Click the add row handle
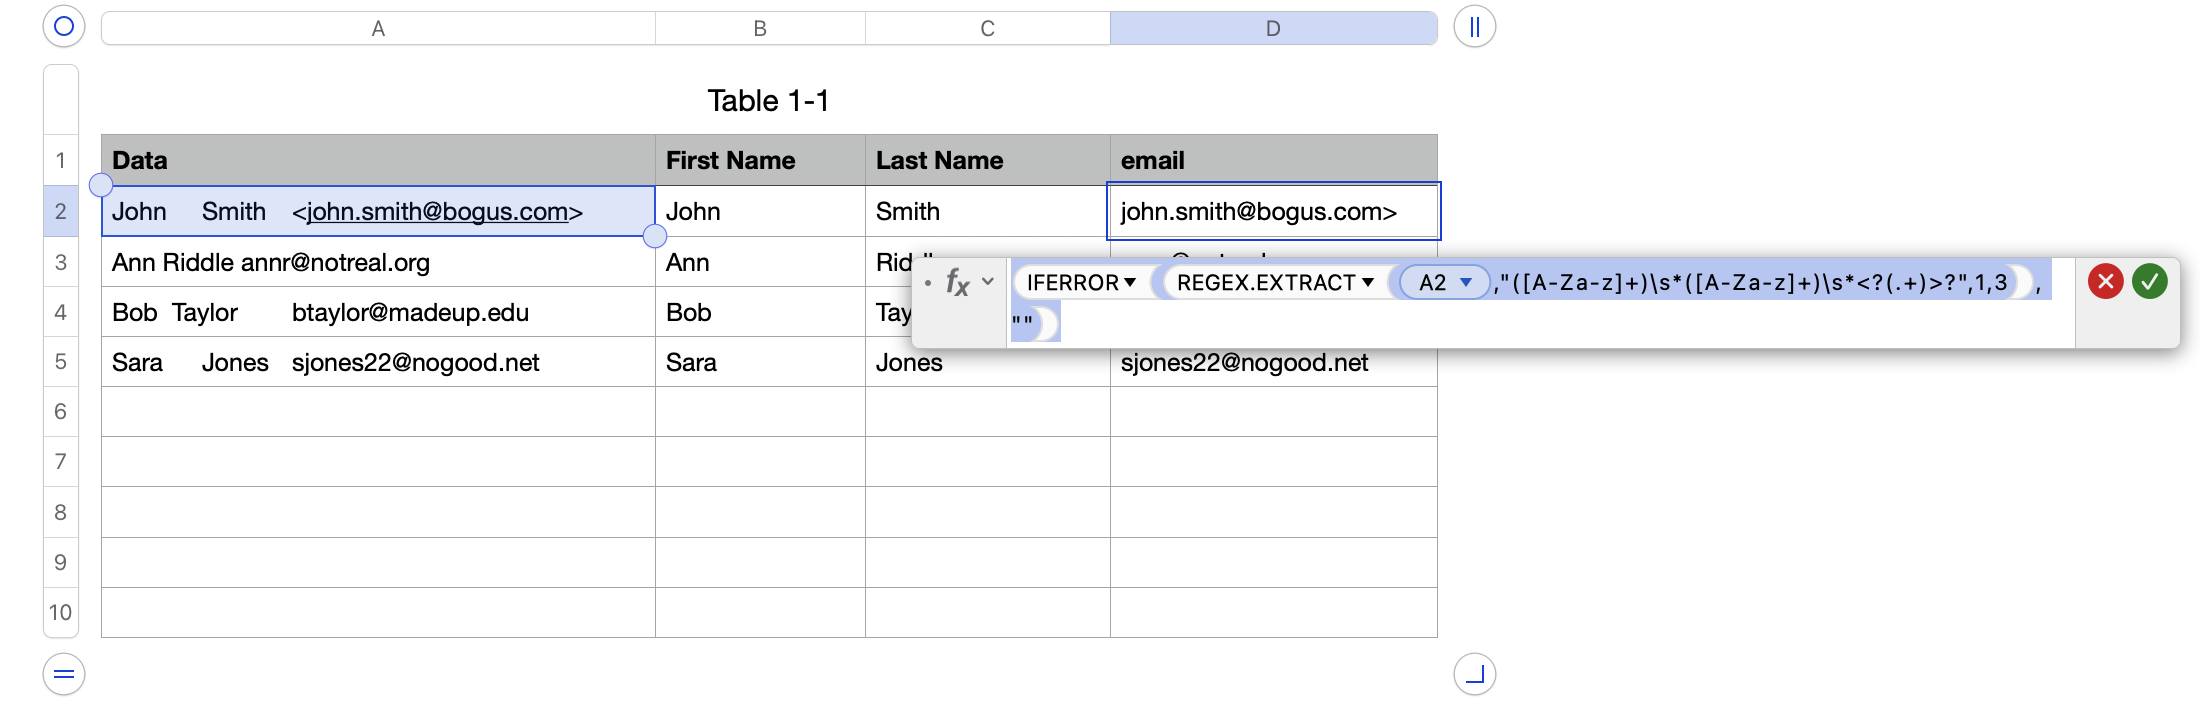 coord(64,674)
